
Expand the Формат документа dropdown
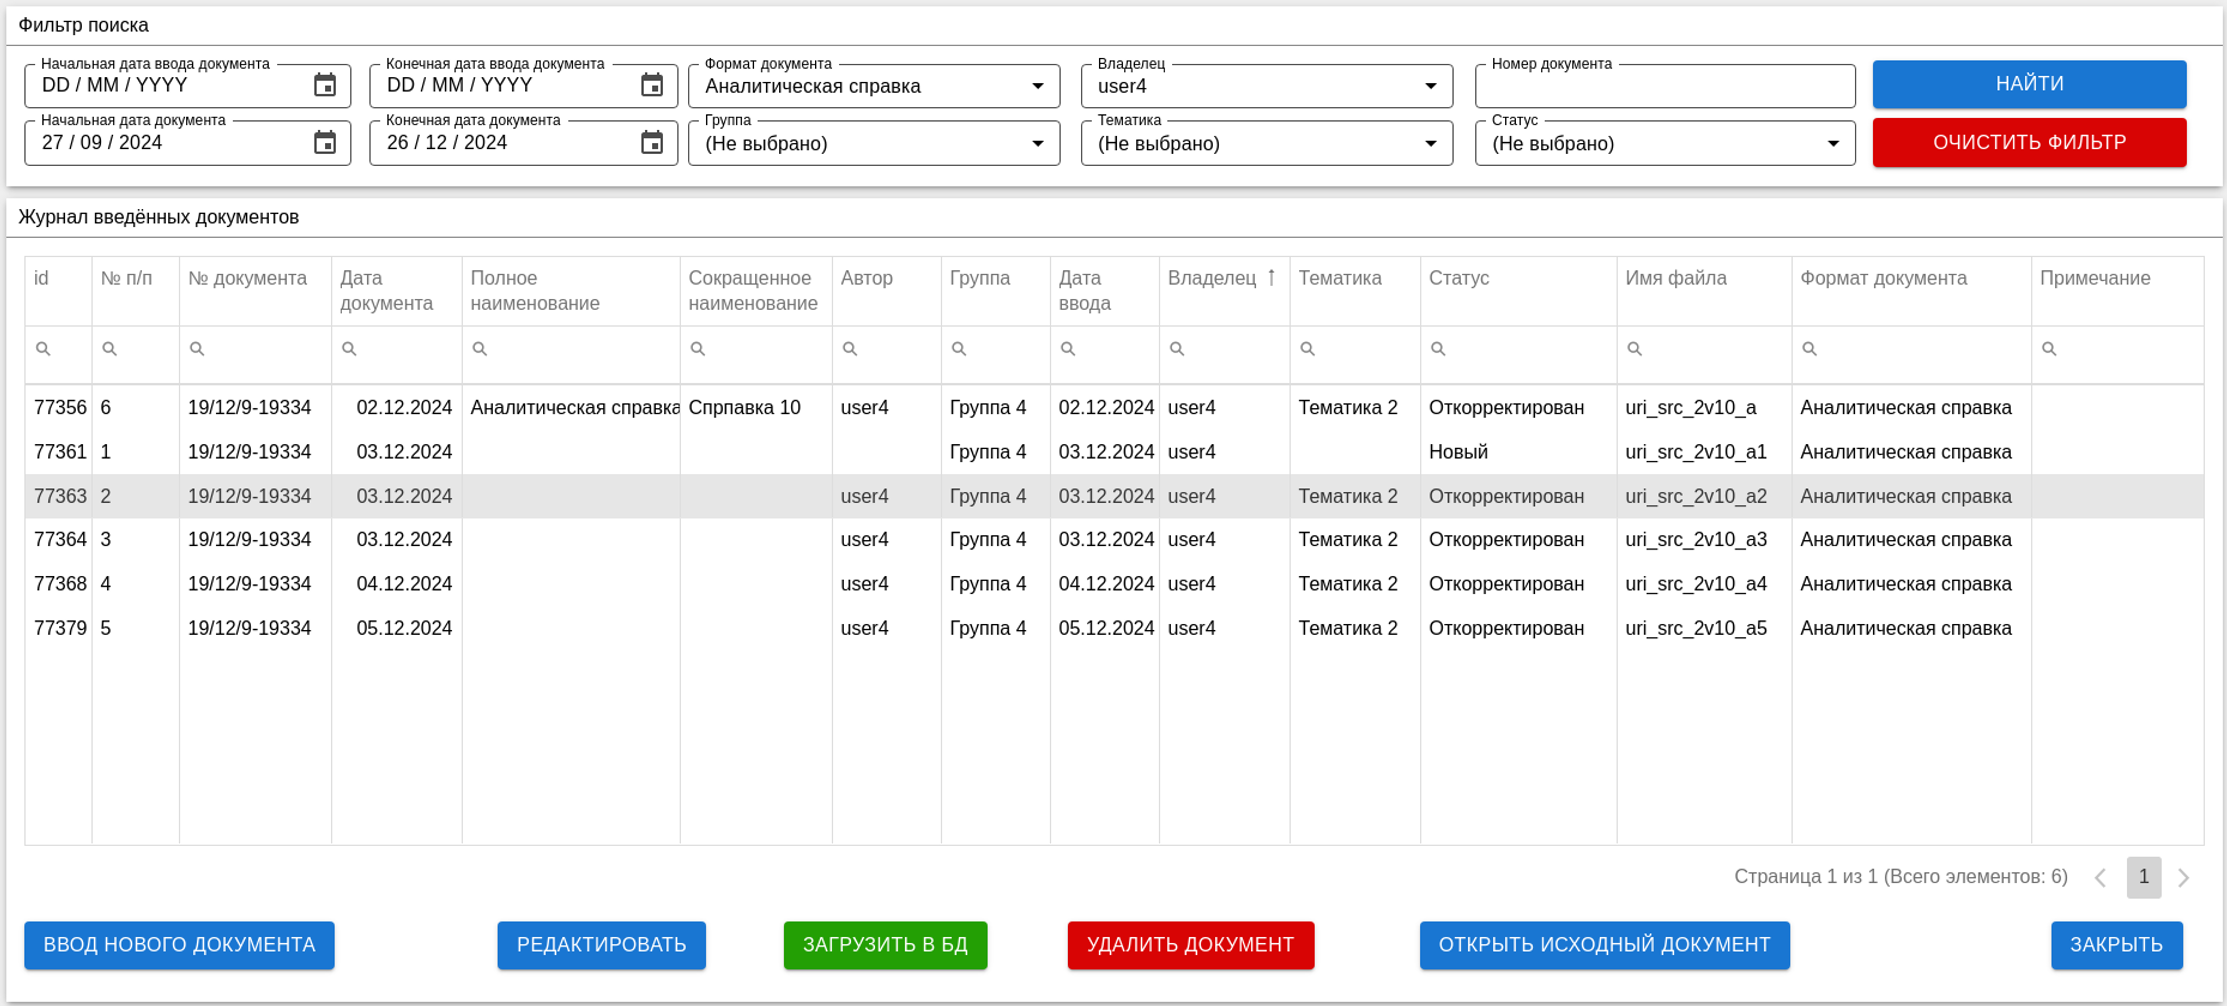pyautogui.click(x=1037, y=86)
